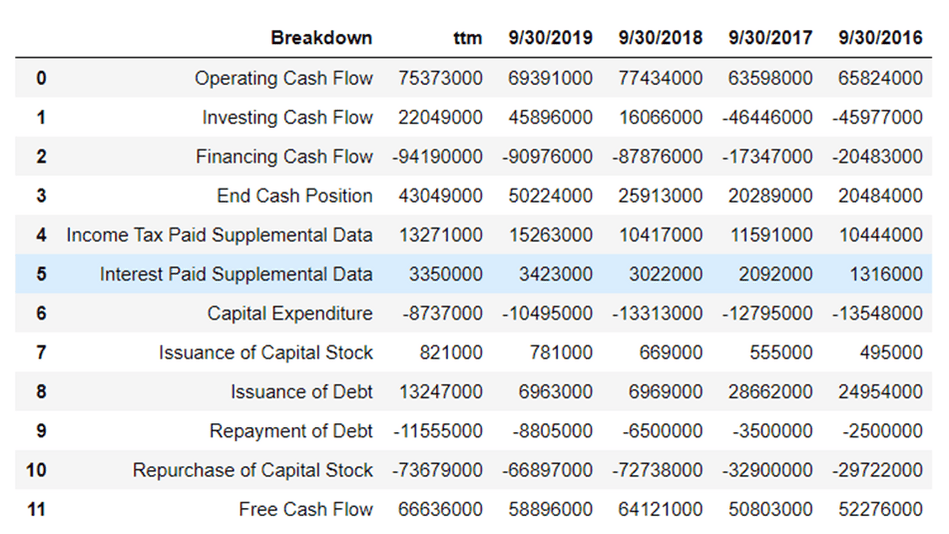Image resolution: width=949 pixels, height=534 pixels.
Task: Click Income Tax Paid Supplemental Data label
Action: [219, 235]
